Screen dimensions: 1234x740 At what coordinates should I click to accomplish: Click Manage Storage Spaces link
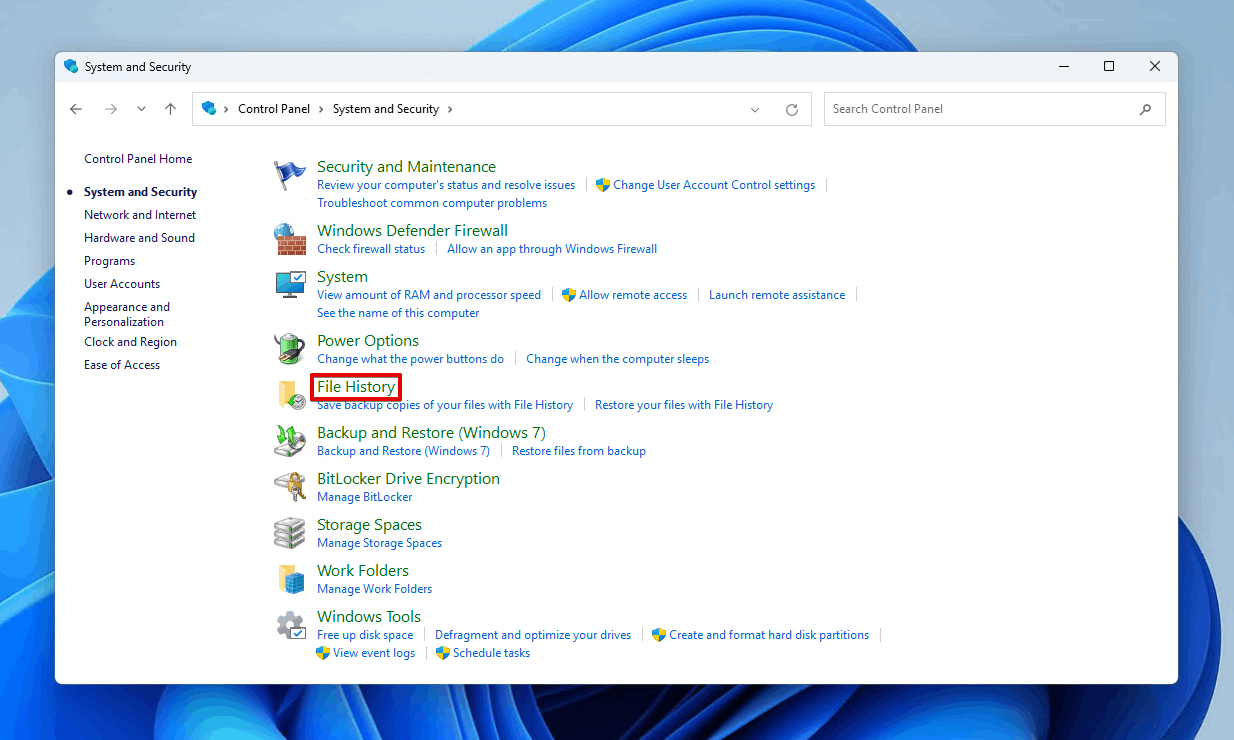(x=379, y=543)
